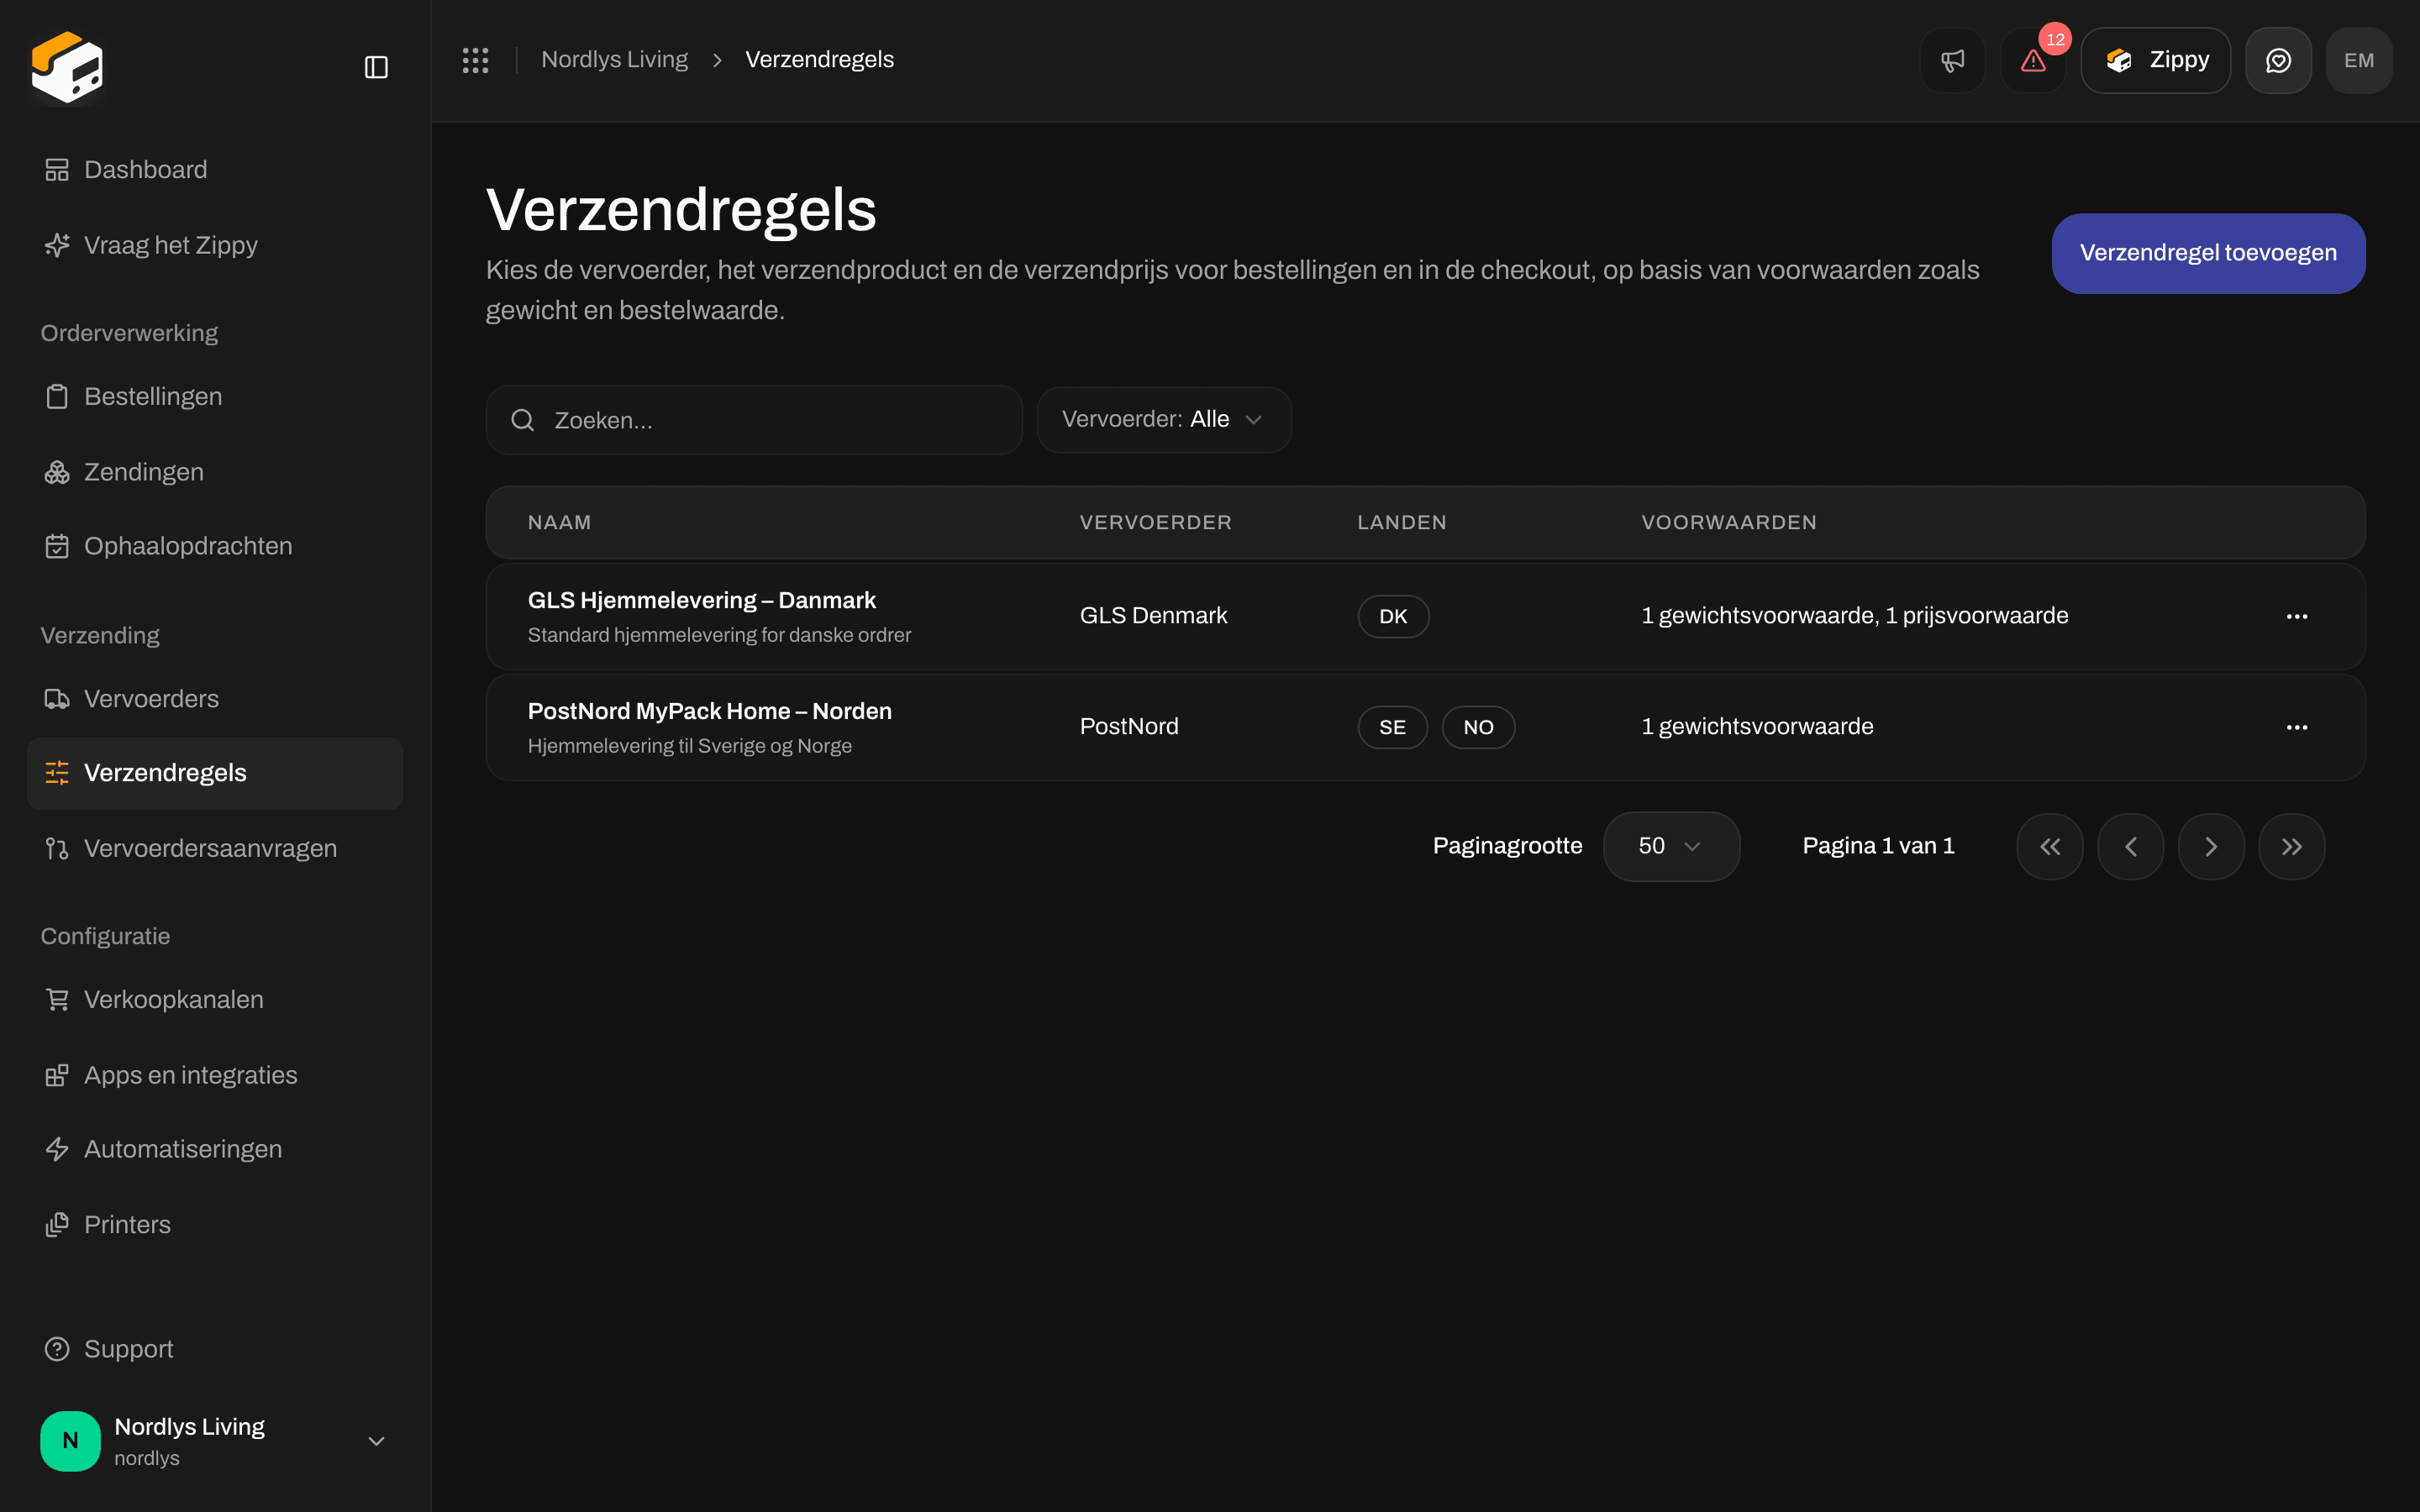The height and width of the screenshot is (1512, 2420).
Task: Click the NO country badge
Action: pos(1478,727)
